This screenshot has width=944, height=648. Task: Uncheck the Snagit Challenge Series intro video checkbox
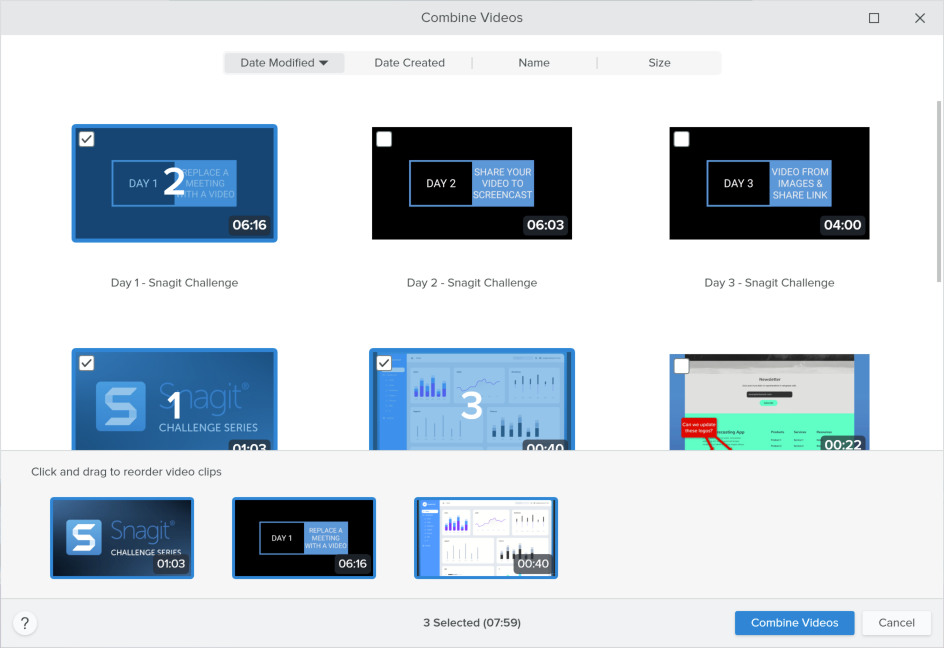[87, 363]
